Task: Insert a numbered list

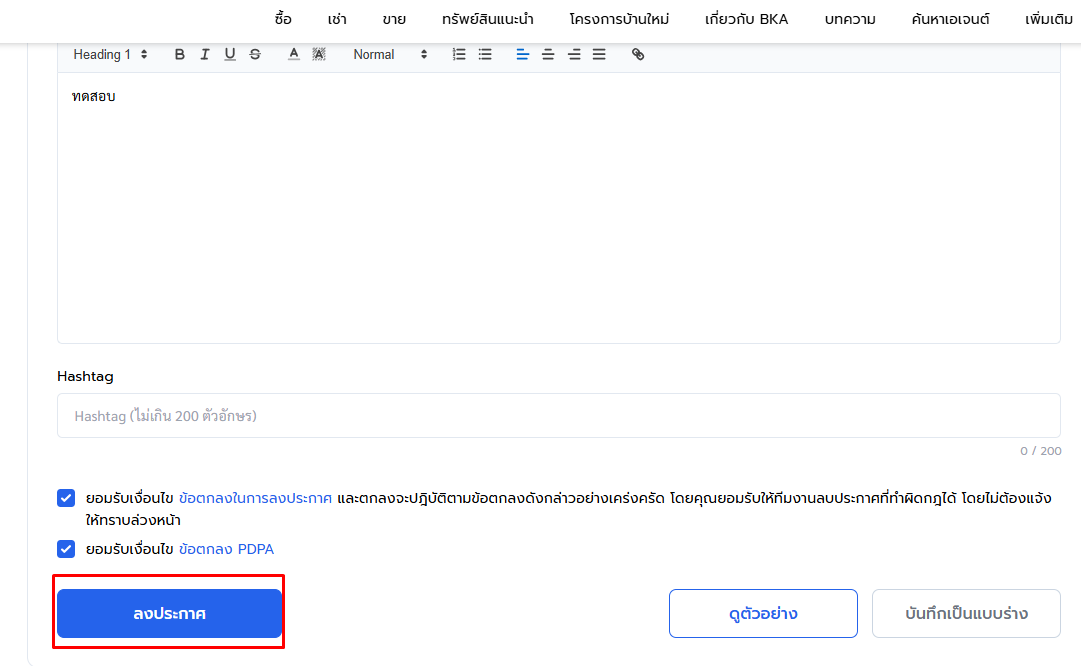Action: (459, 55)
